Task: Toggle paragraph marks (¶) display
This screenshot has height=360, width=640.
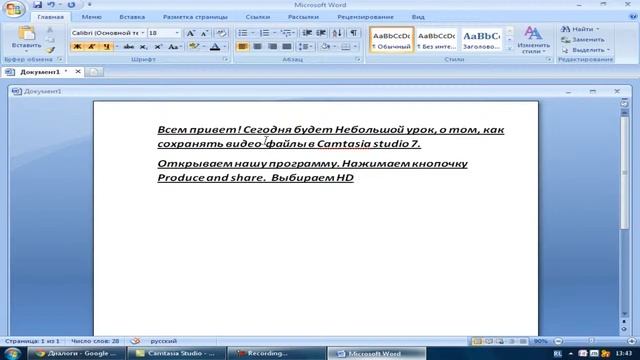Action: click(x=353, y=33)
